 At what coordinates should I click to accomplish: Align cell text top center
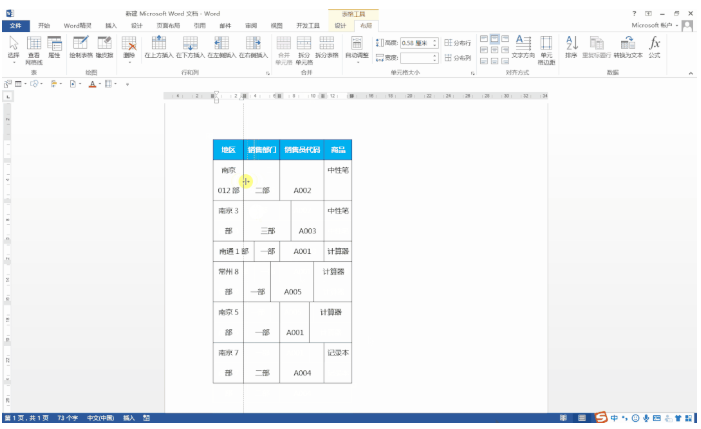(x=494, y=39)
